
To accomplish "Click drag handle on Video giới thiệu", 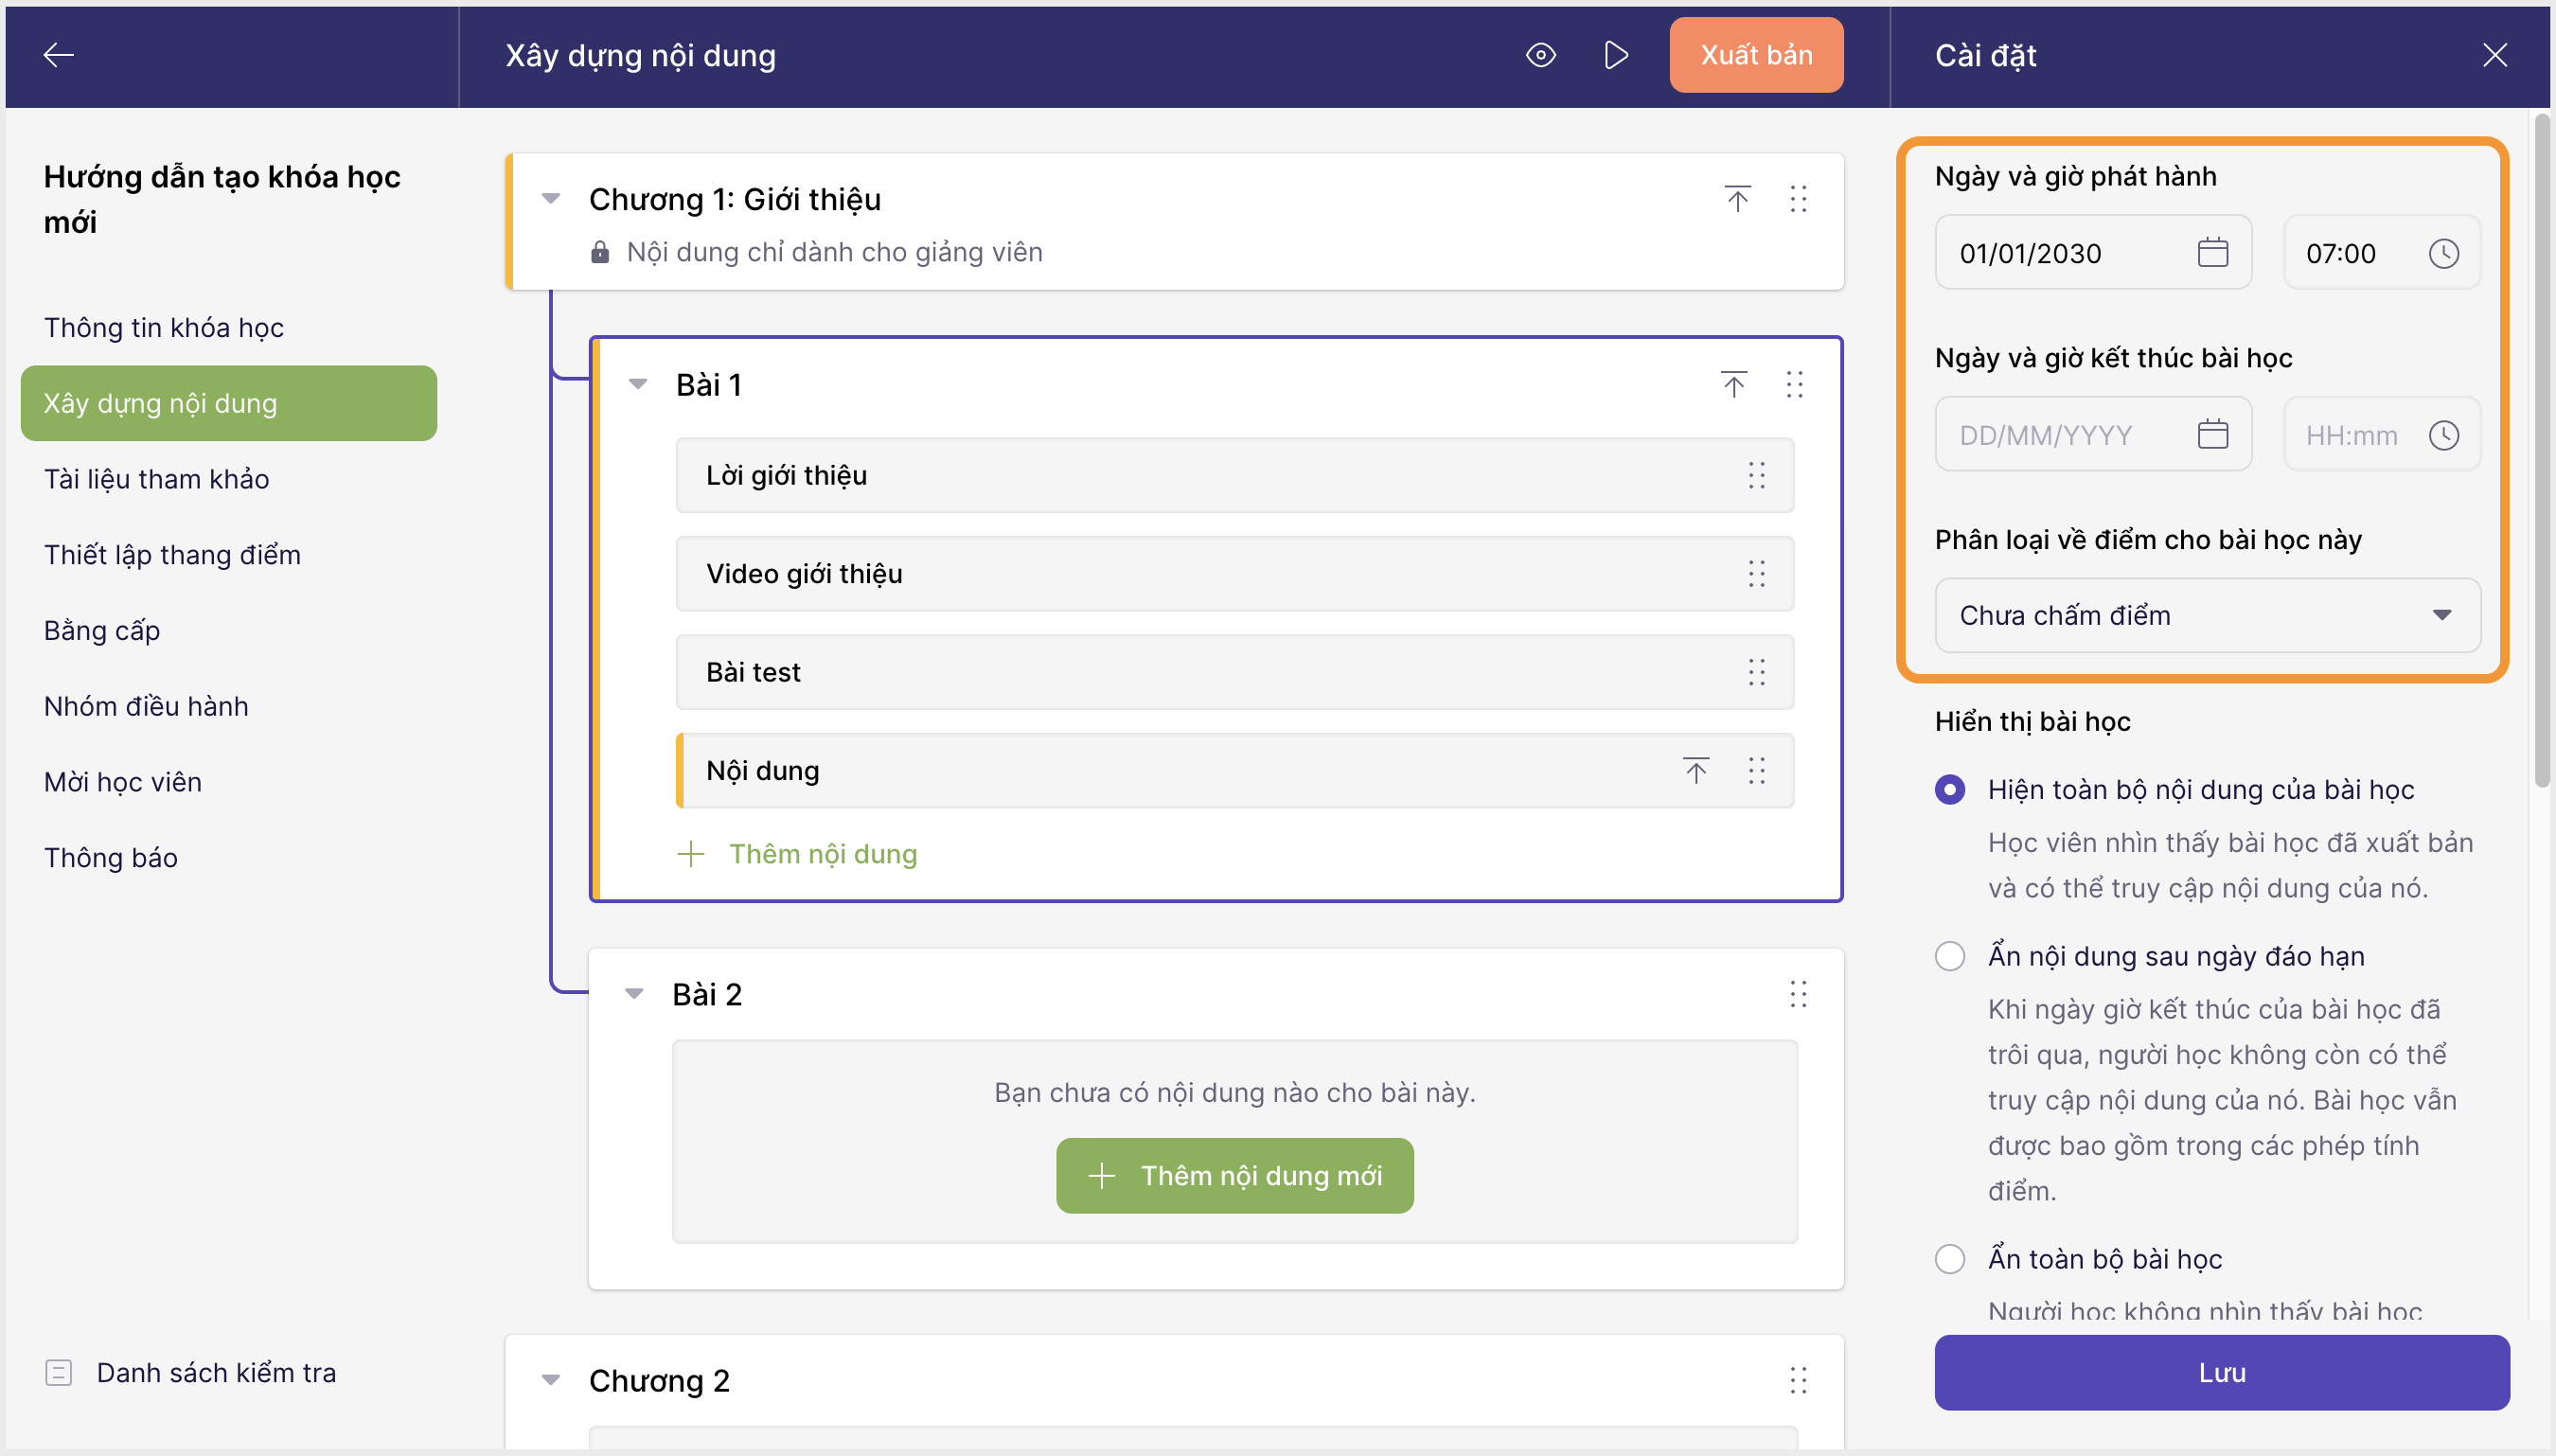I will pyautogui.click(x=1756, y=574).
